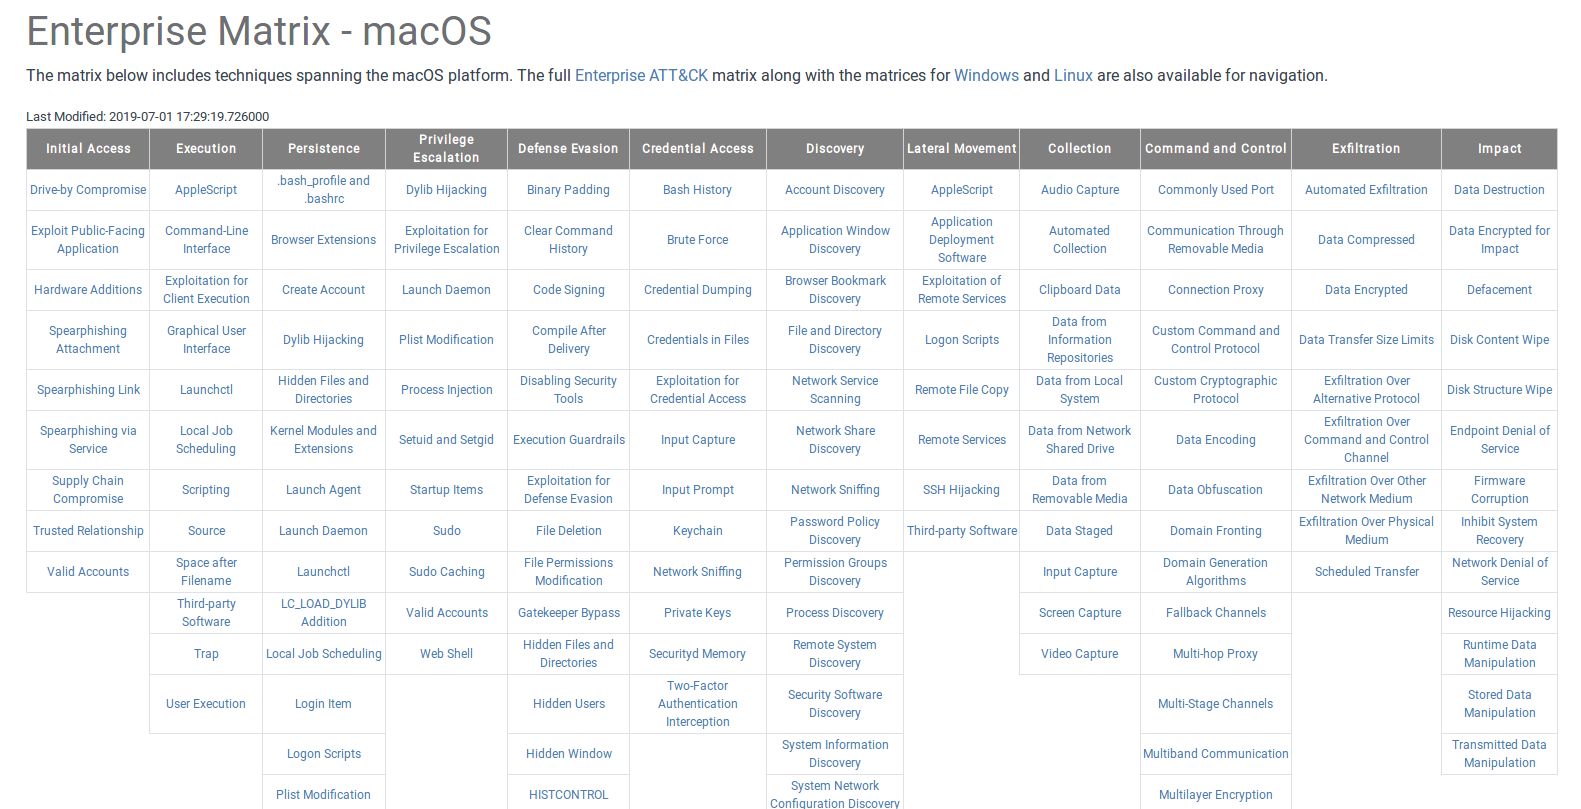Screen dimensions: 1581x809
Task: Click Launch Agent technique
Action: (324, 489)
